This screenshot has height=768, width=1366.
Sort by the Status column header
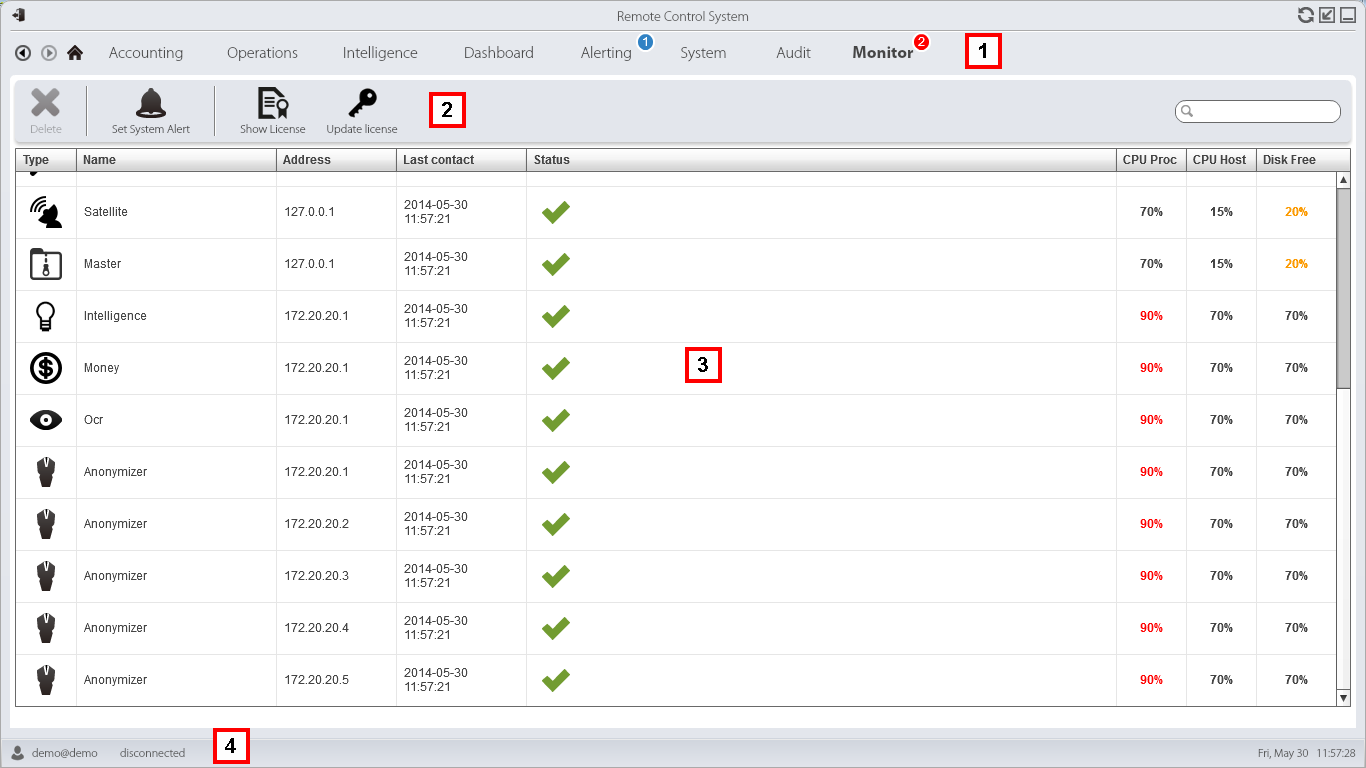(x=821, y=160)
